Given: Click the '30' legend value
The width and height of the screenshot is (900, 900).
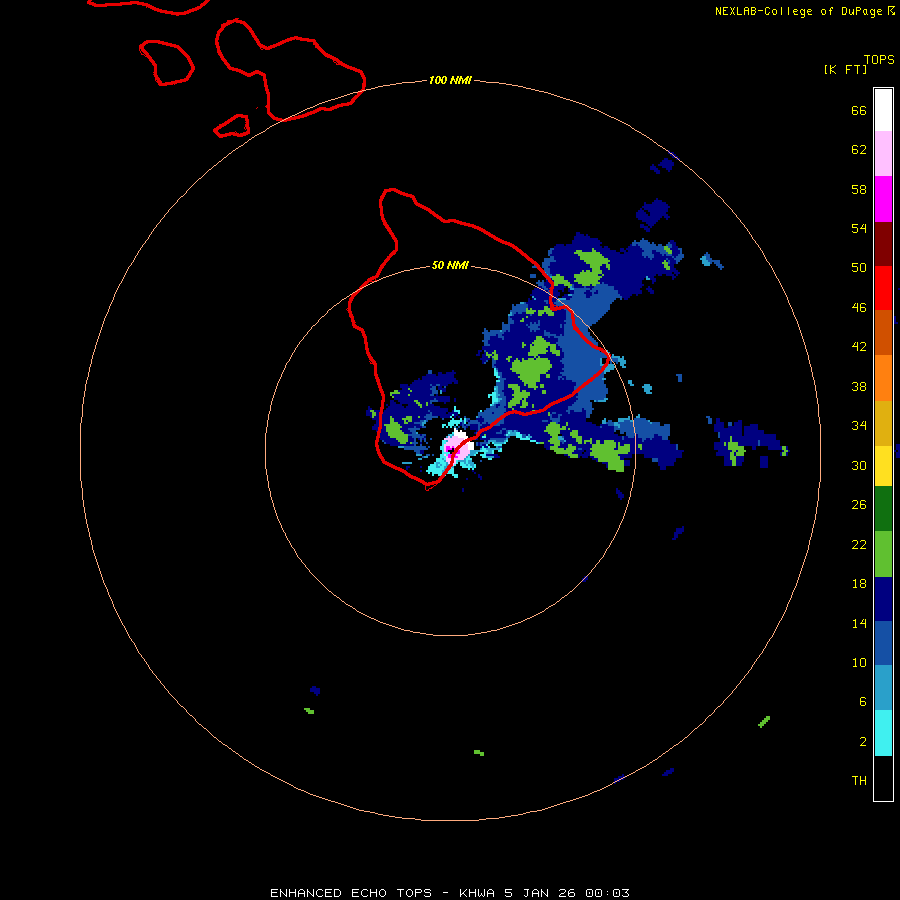Looking at the screenshot, I should [859, 465].
